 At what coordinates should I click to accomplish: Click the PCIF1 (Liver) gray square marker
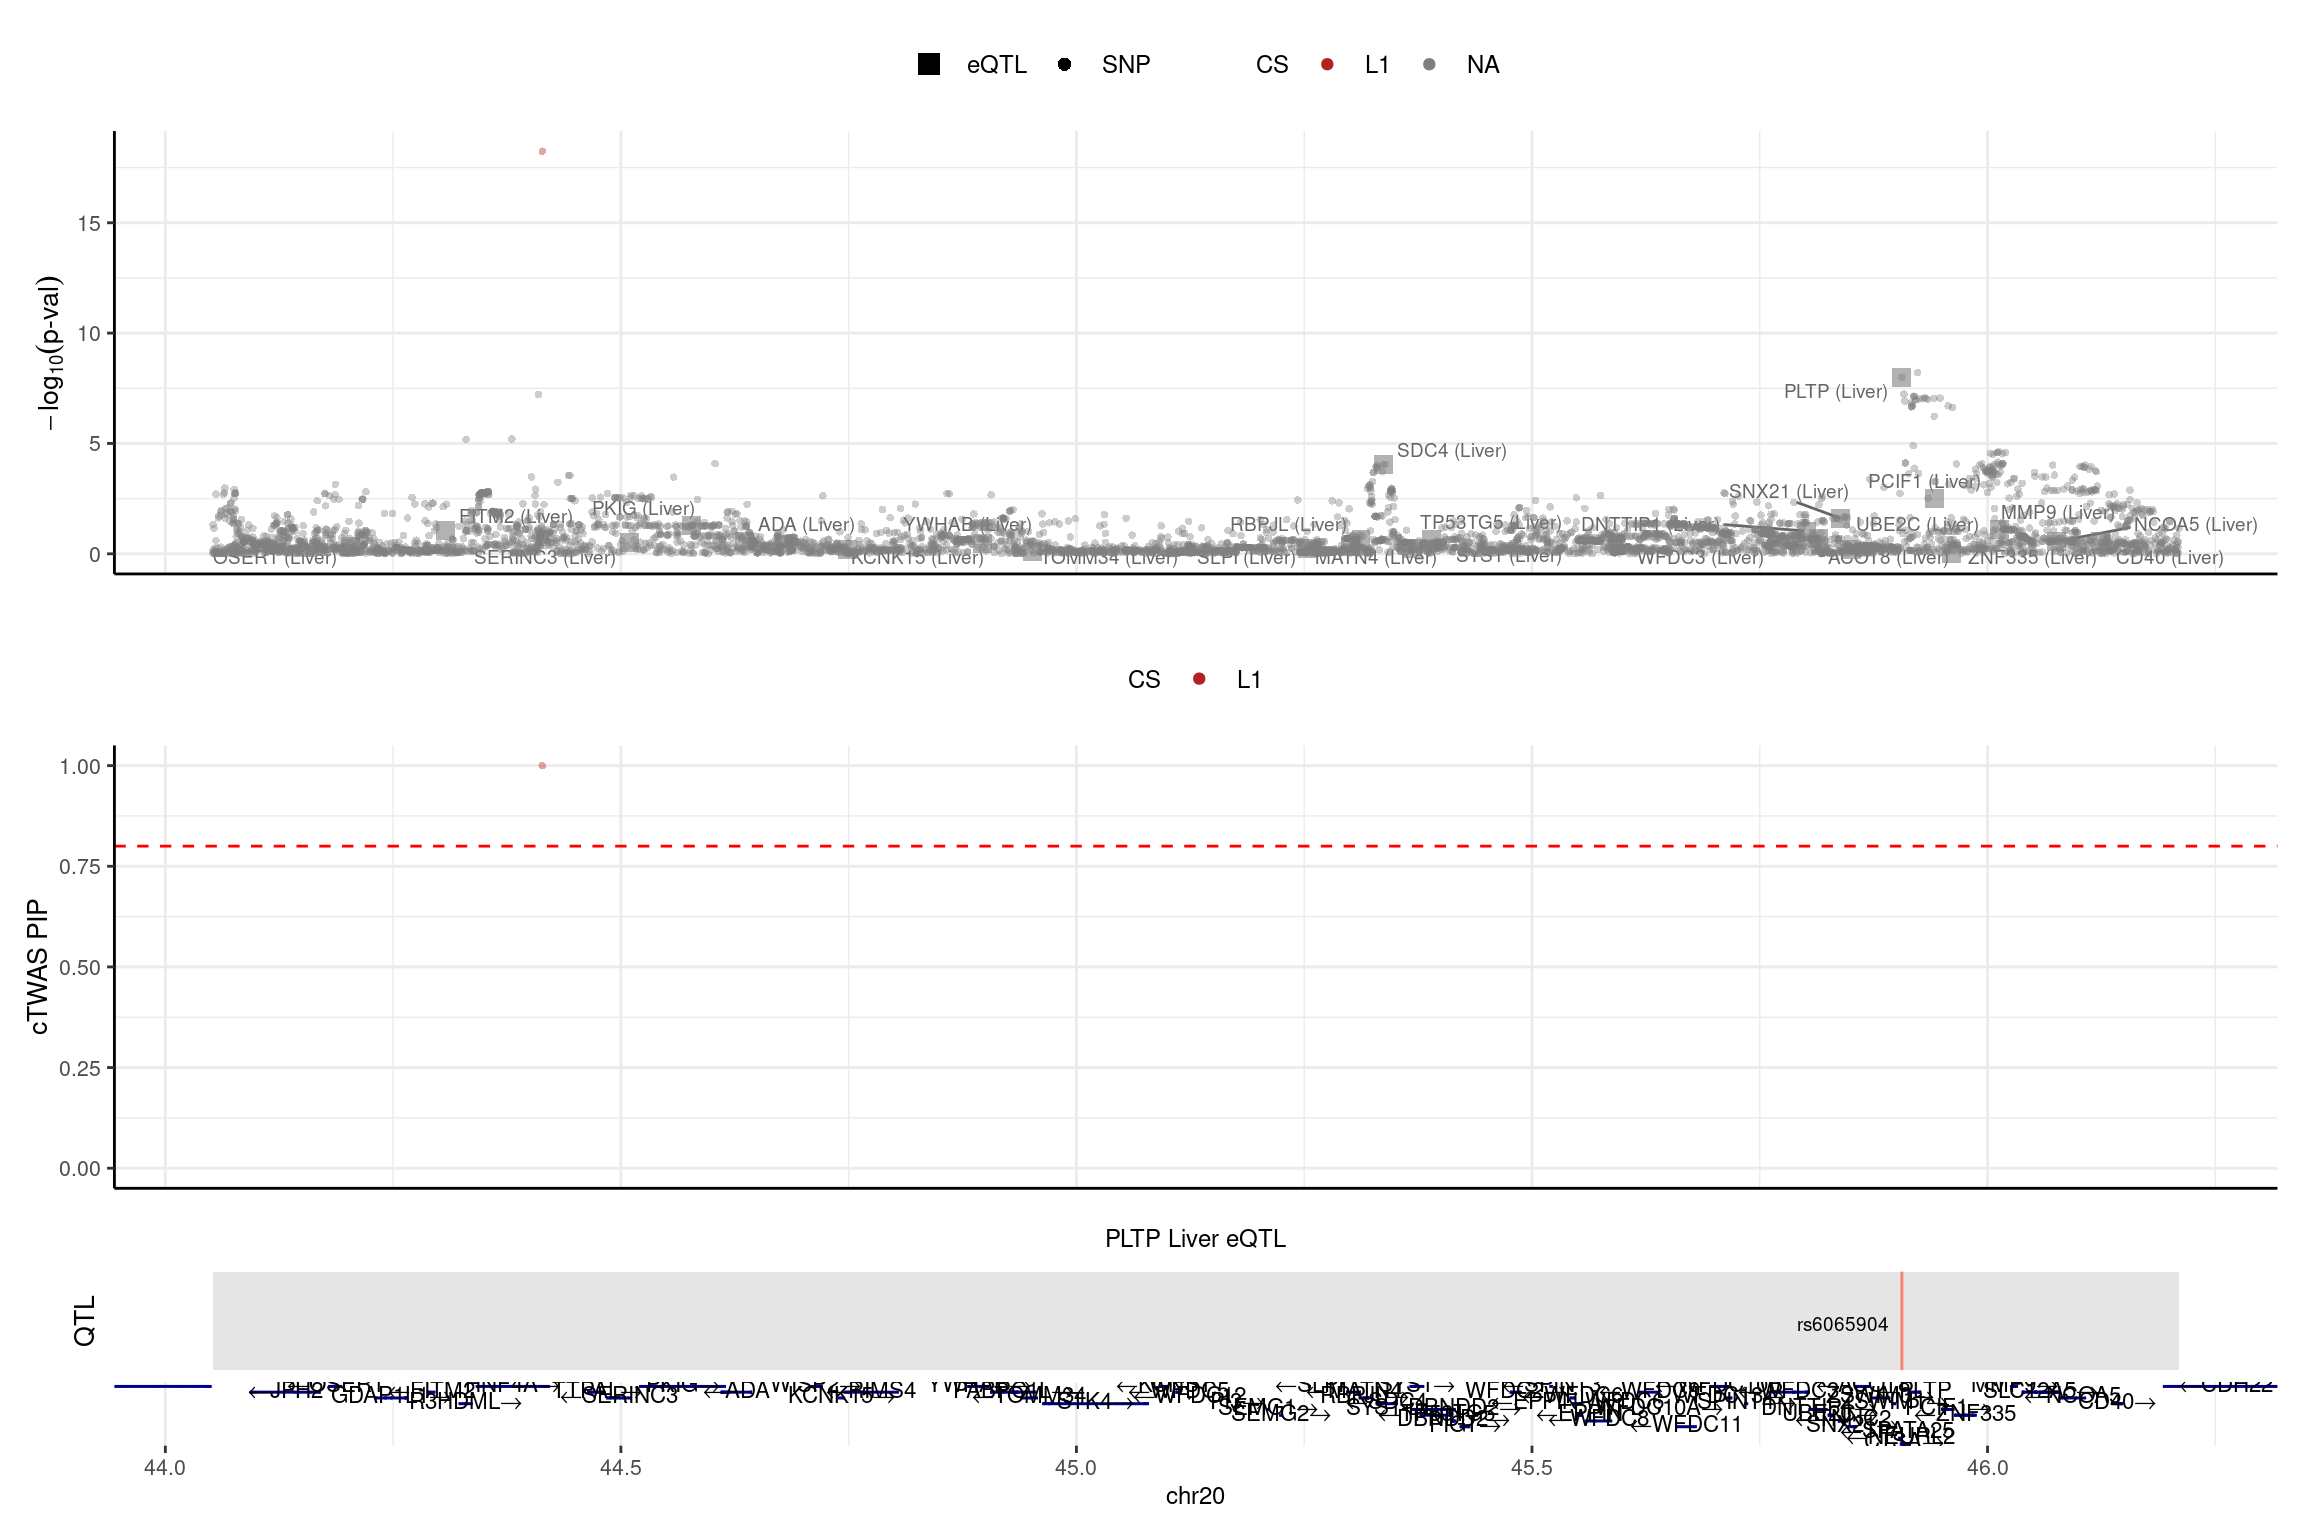click(x=1934, y=498)
